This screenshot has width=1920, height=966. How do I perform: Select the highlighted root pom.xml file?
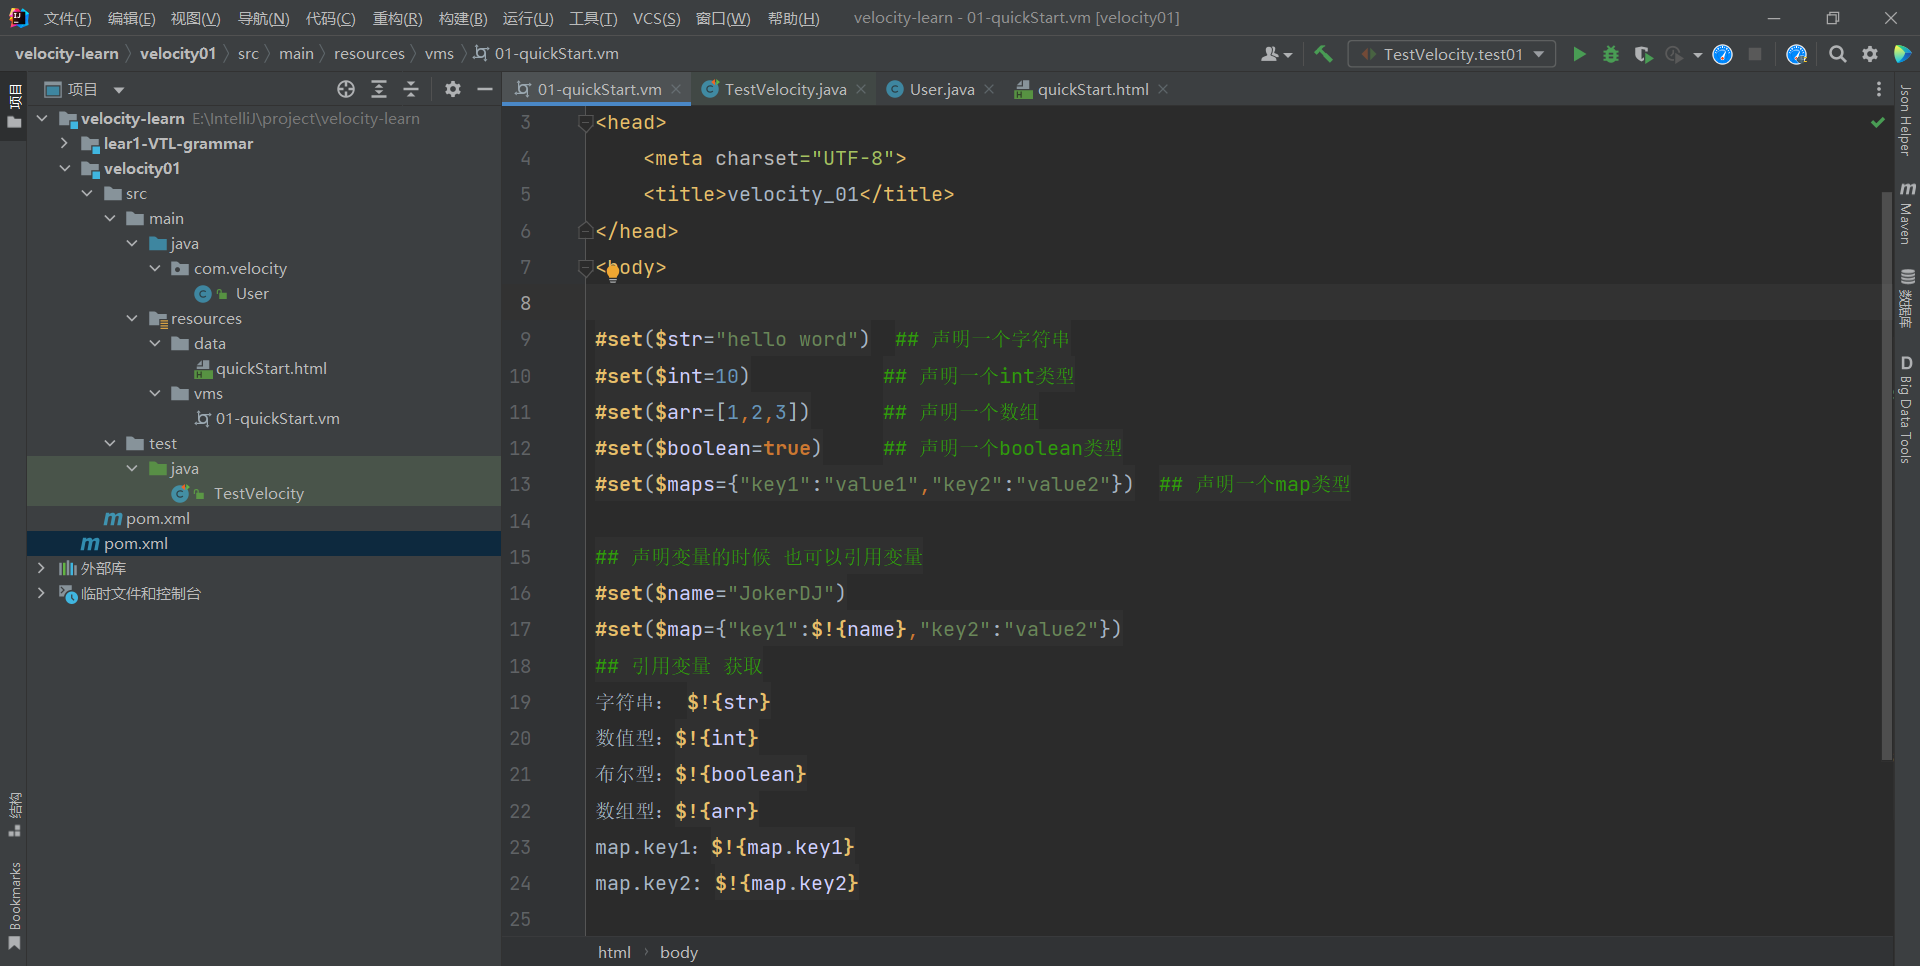(x=136, y=543)
